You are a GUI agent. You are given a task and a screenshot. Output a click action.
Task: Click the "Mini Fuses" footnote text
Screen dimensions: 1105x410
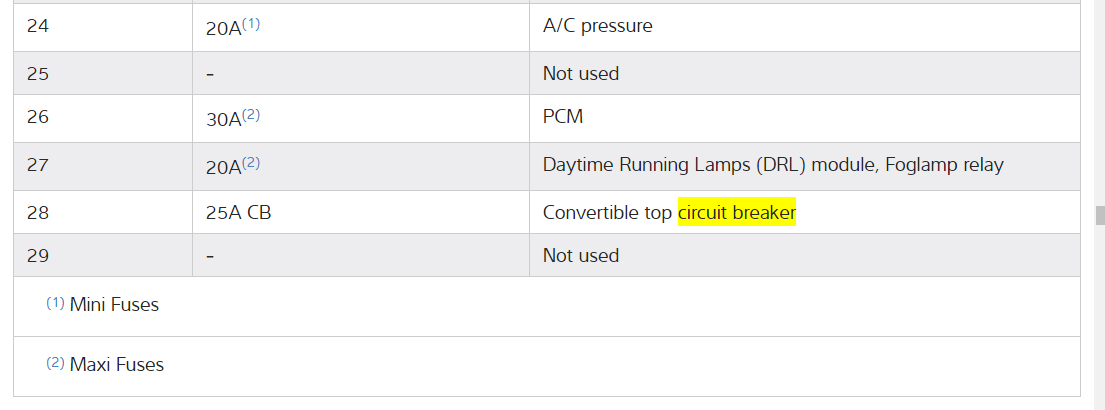[x=114, y=305]
